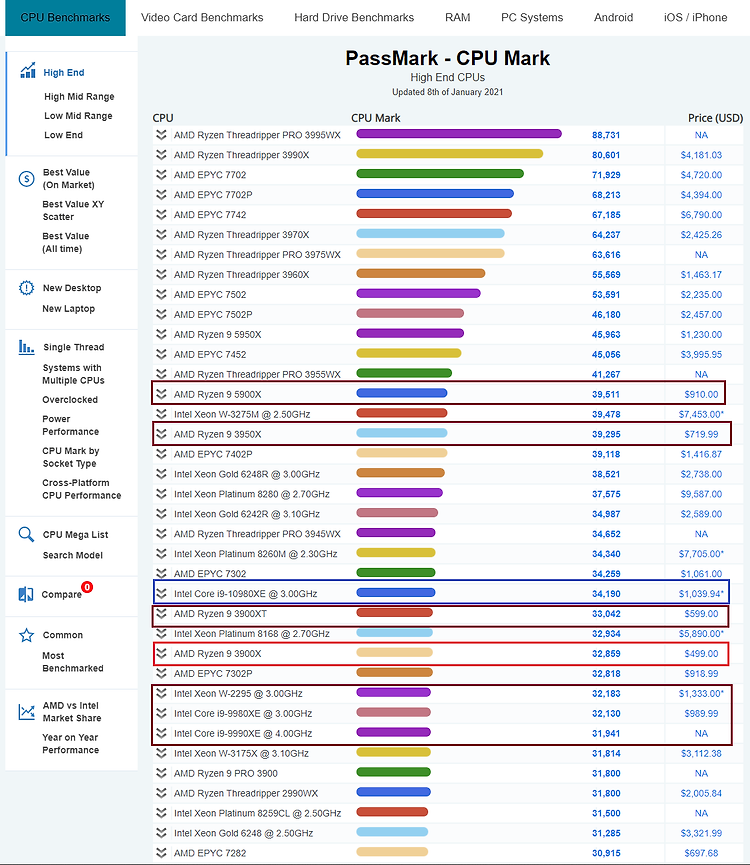Click the Compare icon in sidebar
Viewport: 750px width, 865px height.
(26, 594)
